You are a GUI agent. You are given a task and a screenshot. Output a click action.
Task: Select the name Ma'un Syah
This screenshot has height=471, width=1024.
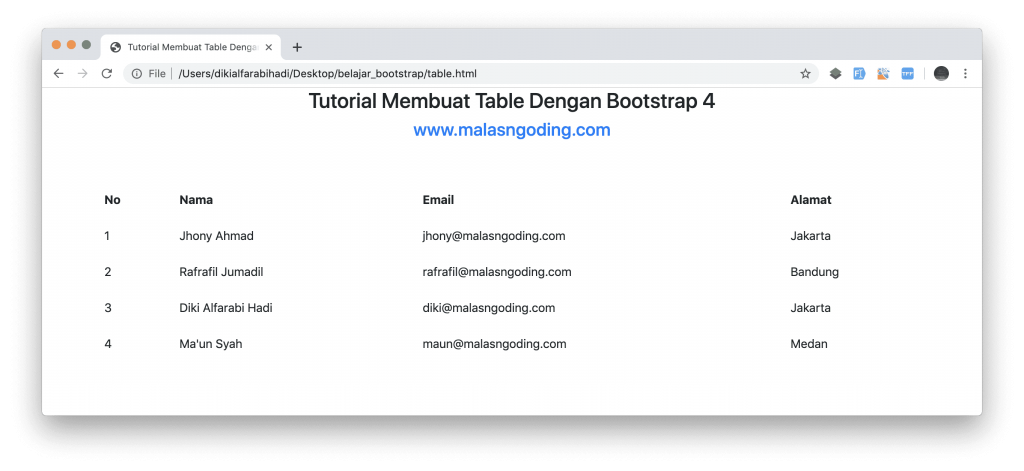pyautogui.click(x=211, y=344)
